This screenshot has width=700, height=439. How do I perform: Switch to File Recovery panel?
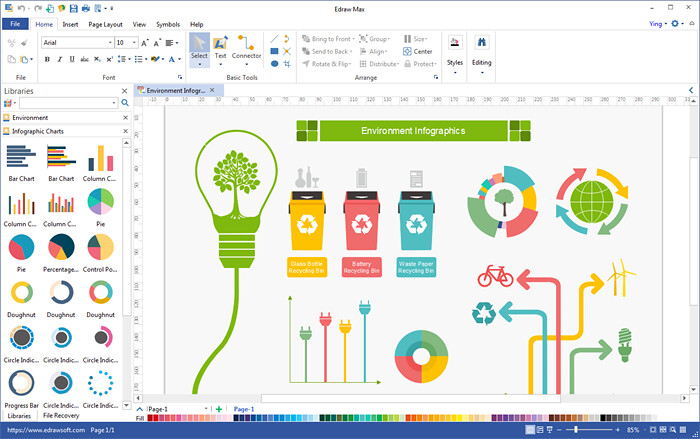[x=61, y=415]
